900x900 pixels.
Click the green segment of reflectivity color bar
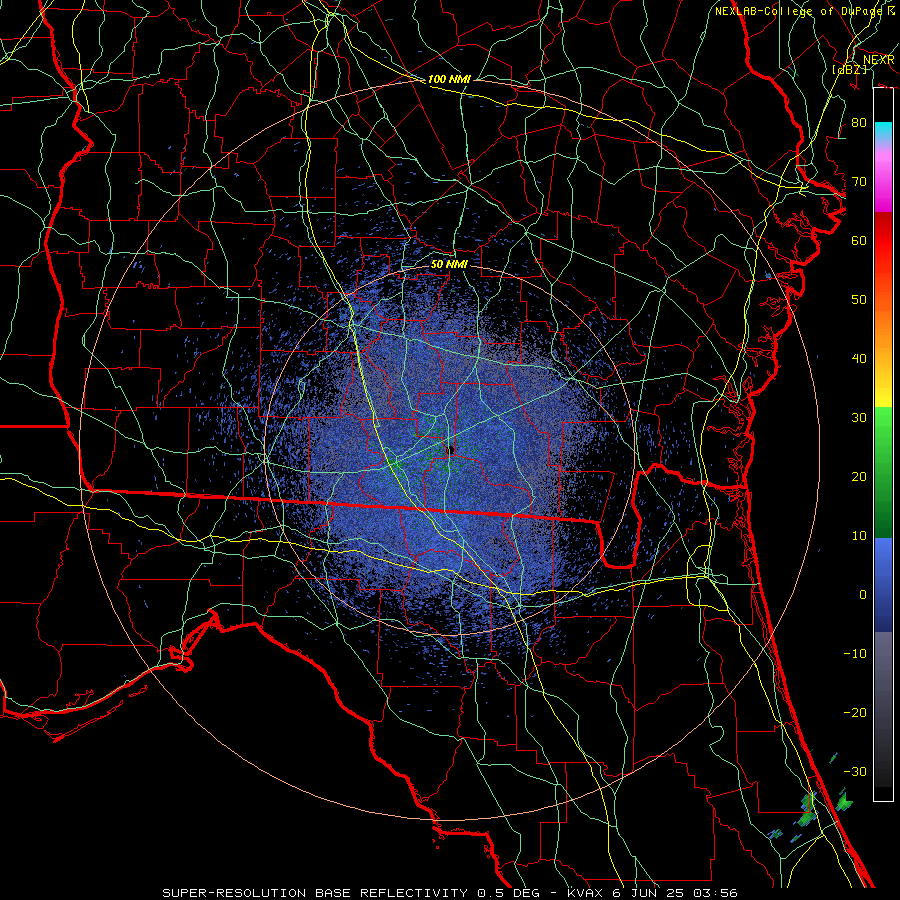883,472
